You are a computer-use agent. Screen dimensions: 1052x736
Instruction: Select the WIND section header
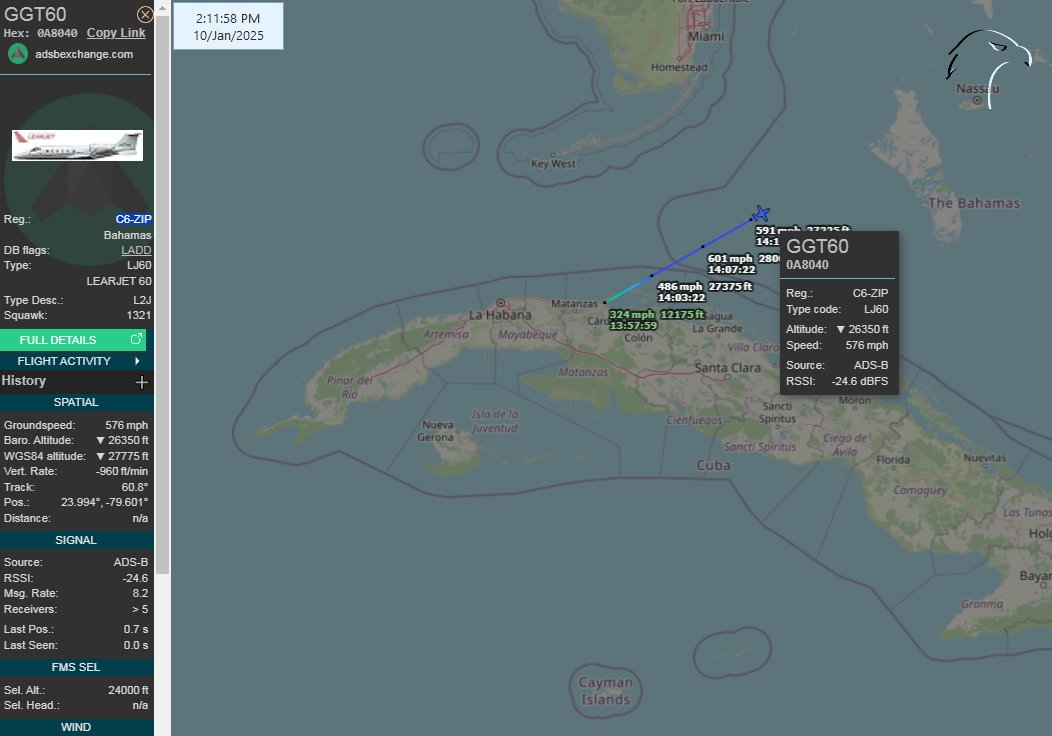(x=76, y=727)
